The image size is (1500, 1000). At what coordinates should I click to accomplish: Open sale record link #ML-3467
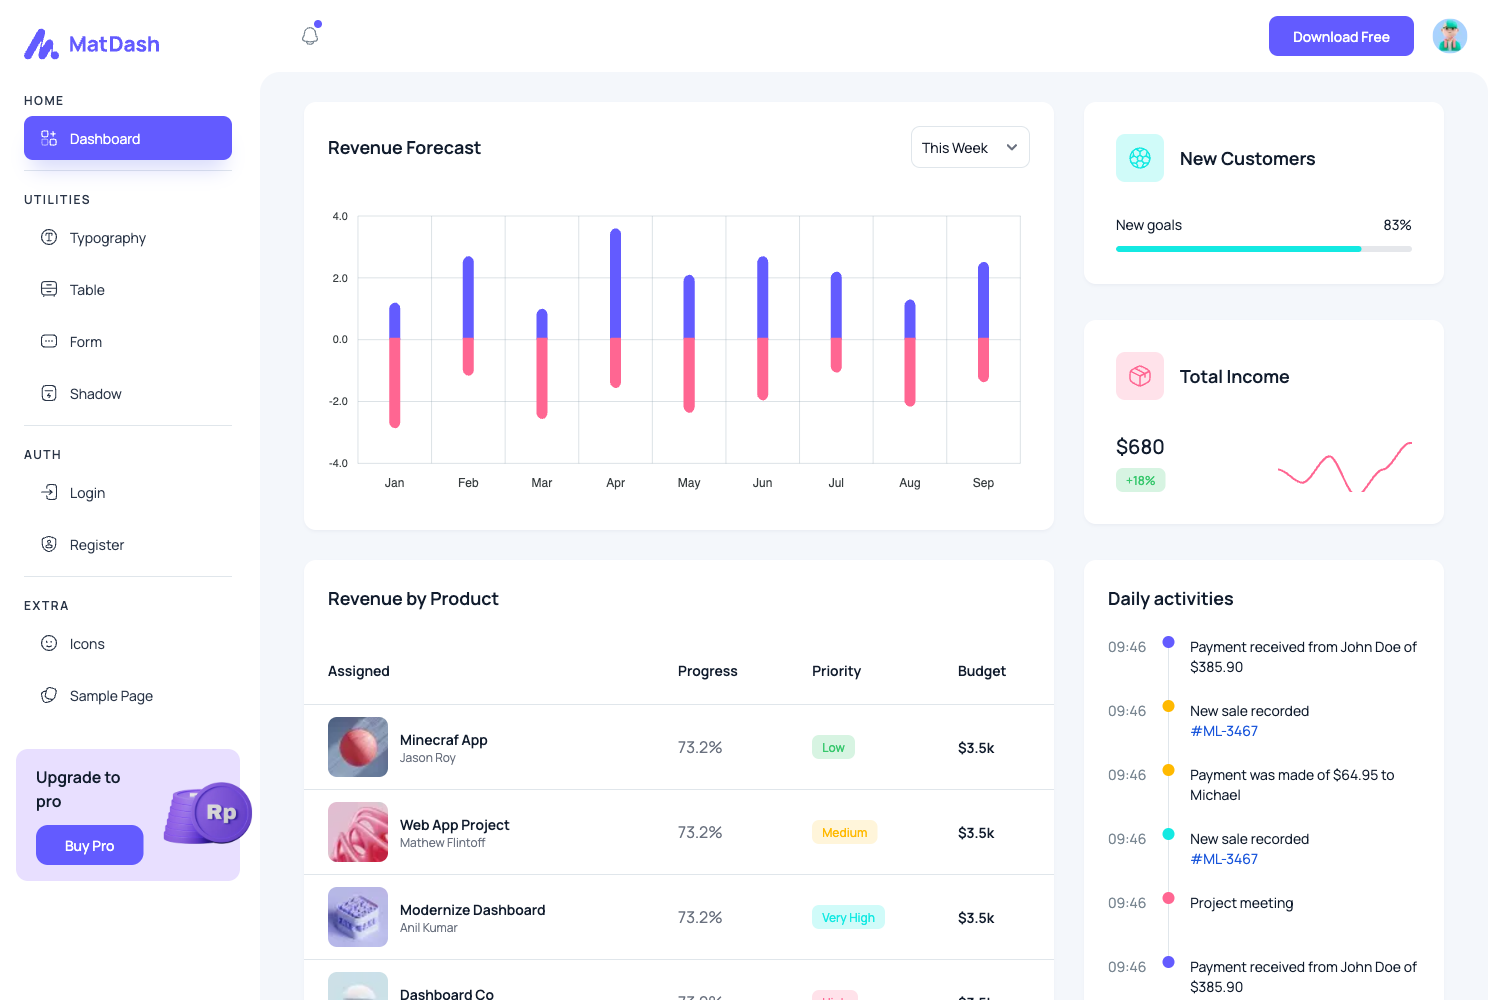[x=1224, y=731]
